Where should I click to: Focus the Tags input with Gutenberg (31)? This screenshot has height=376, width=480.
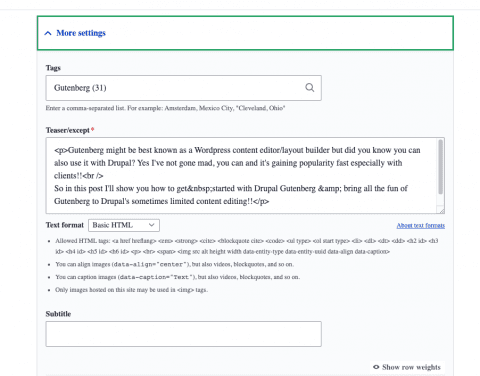click(x=183, y=88)
